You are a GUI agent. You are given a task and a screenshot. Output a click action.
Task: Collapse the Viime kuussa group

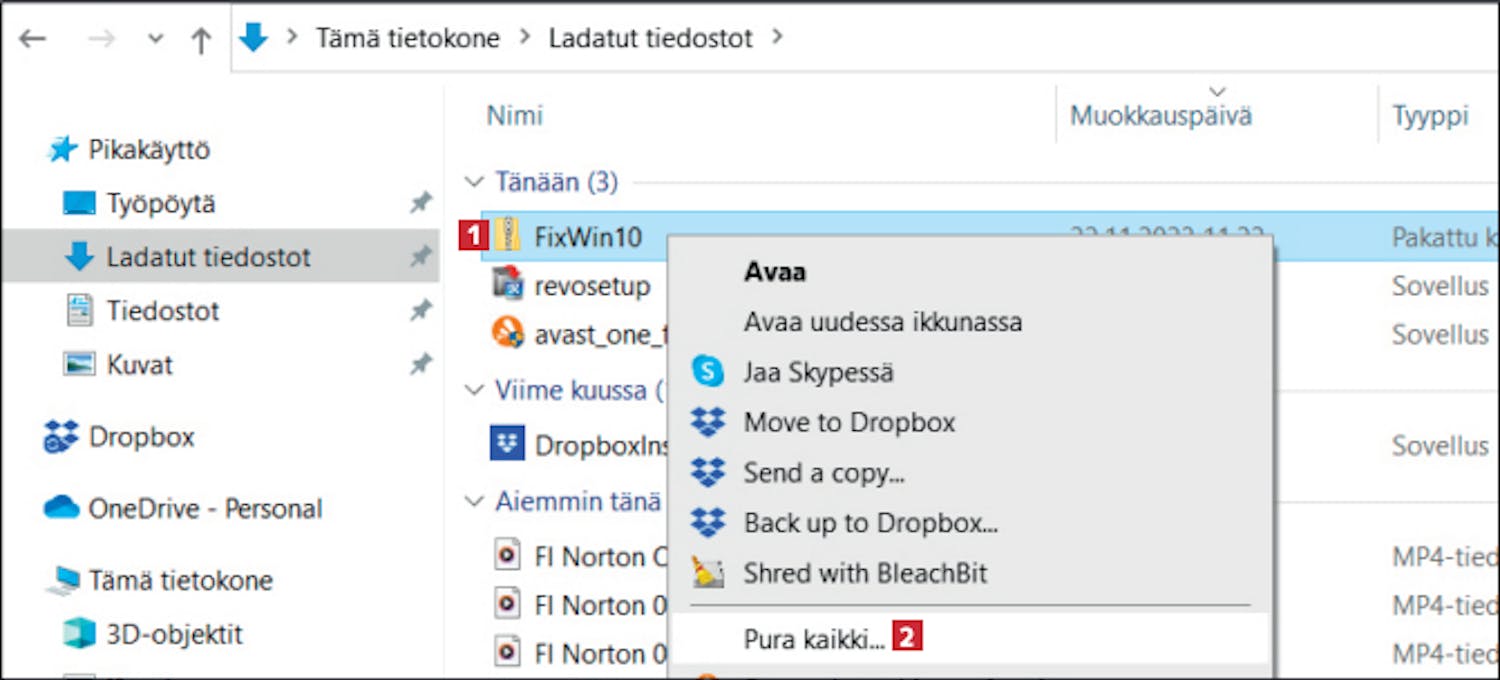pos(474,390)
